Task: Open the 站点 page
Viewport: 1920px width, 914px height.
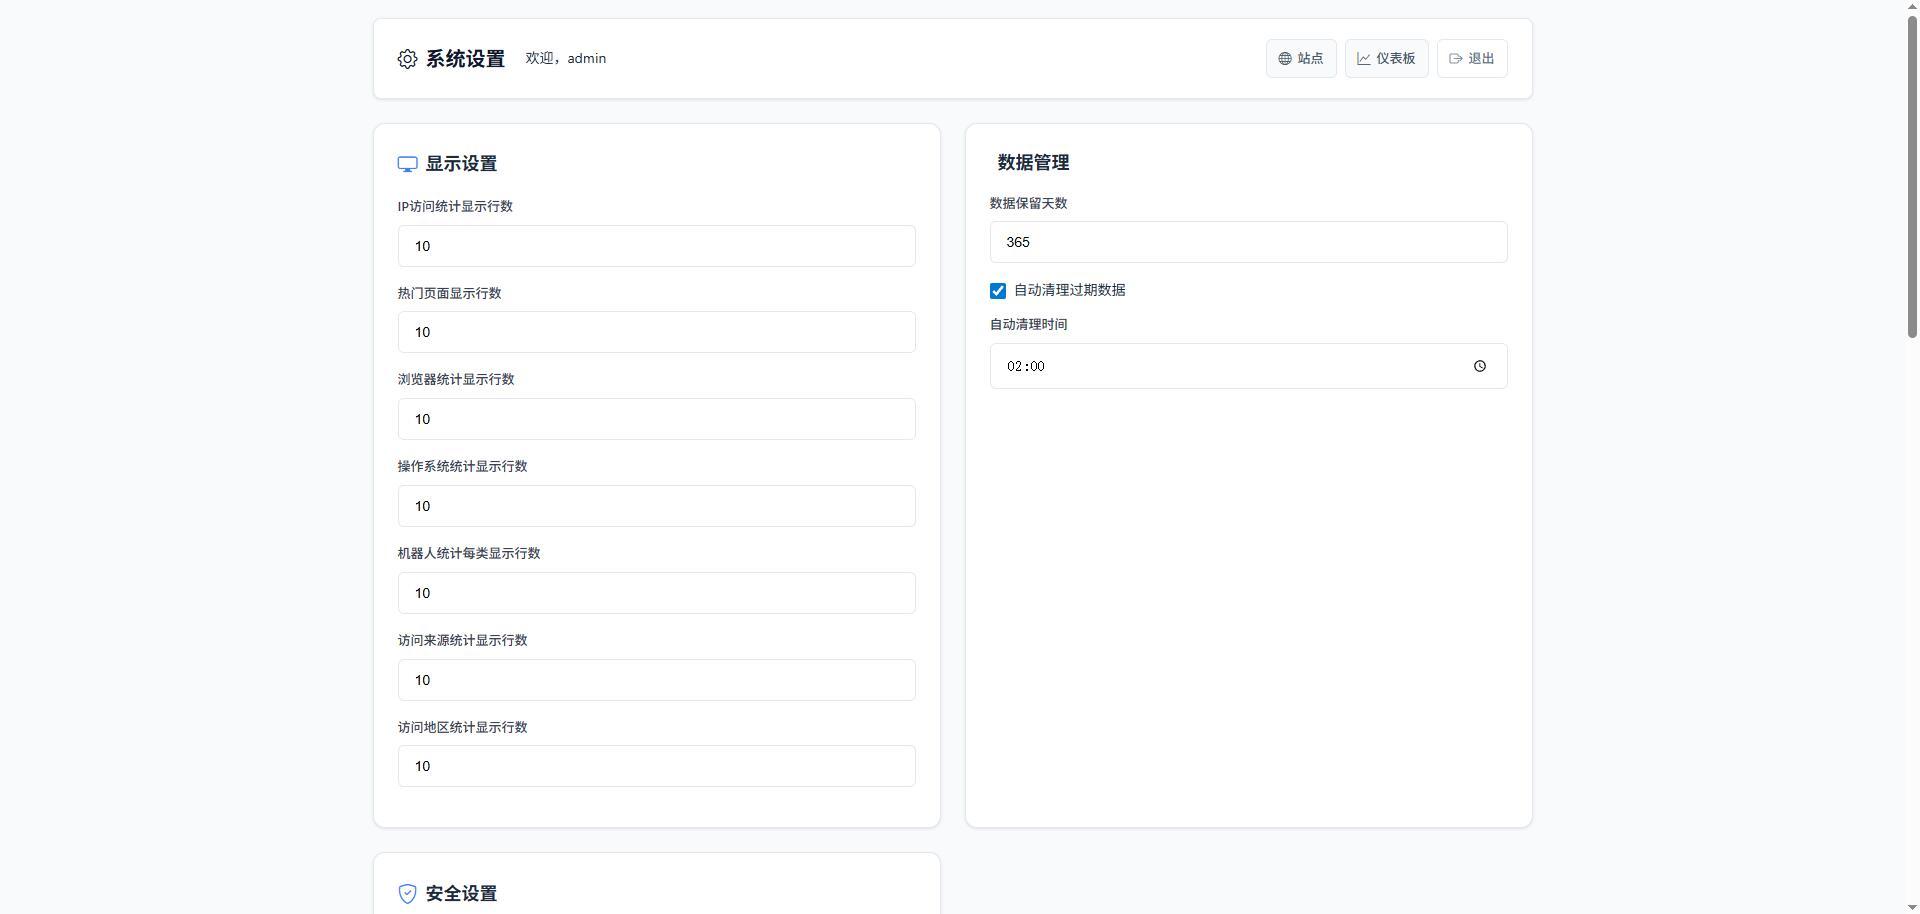Action: click(1301, 59)
